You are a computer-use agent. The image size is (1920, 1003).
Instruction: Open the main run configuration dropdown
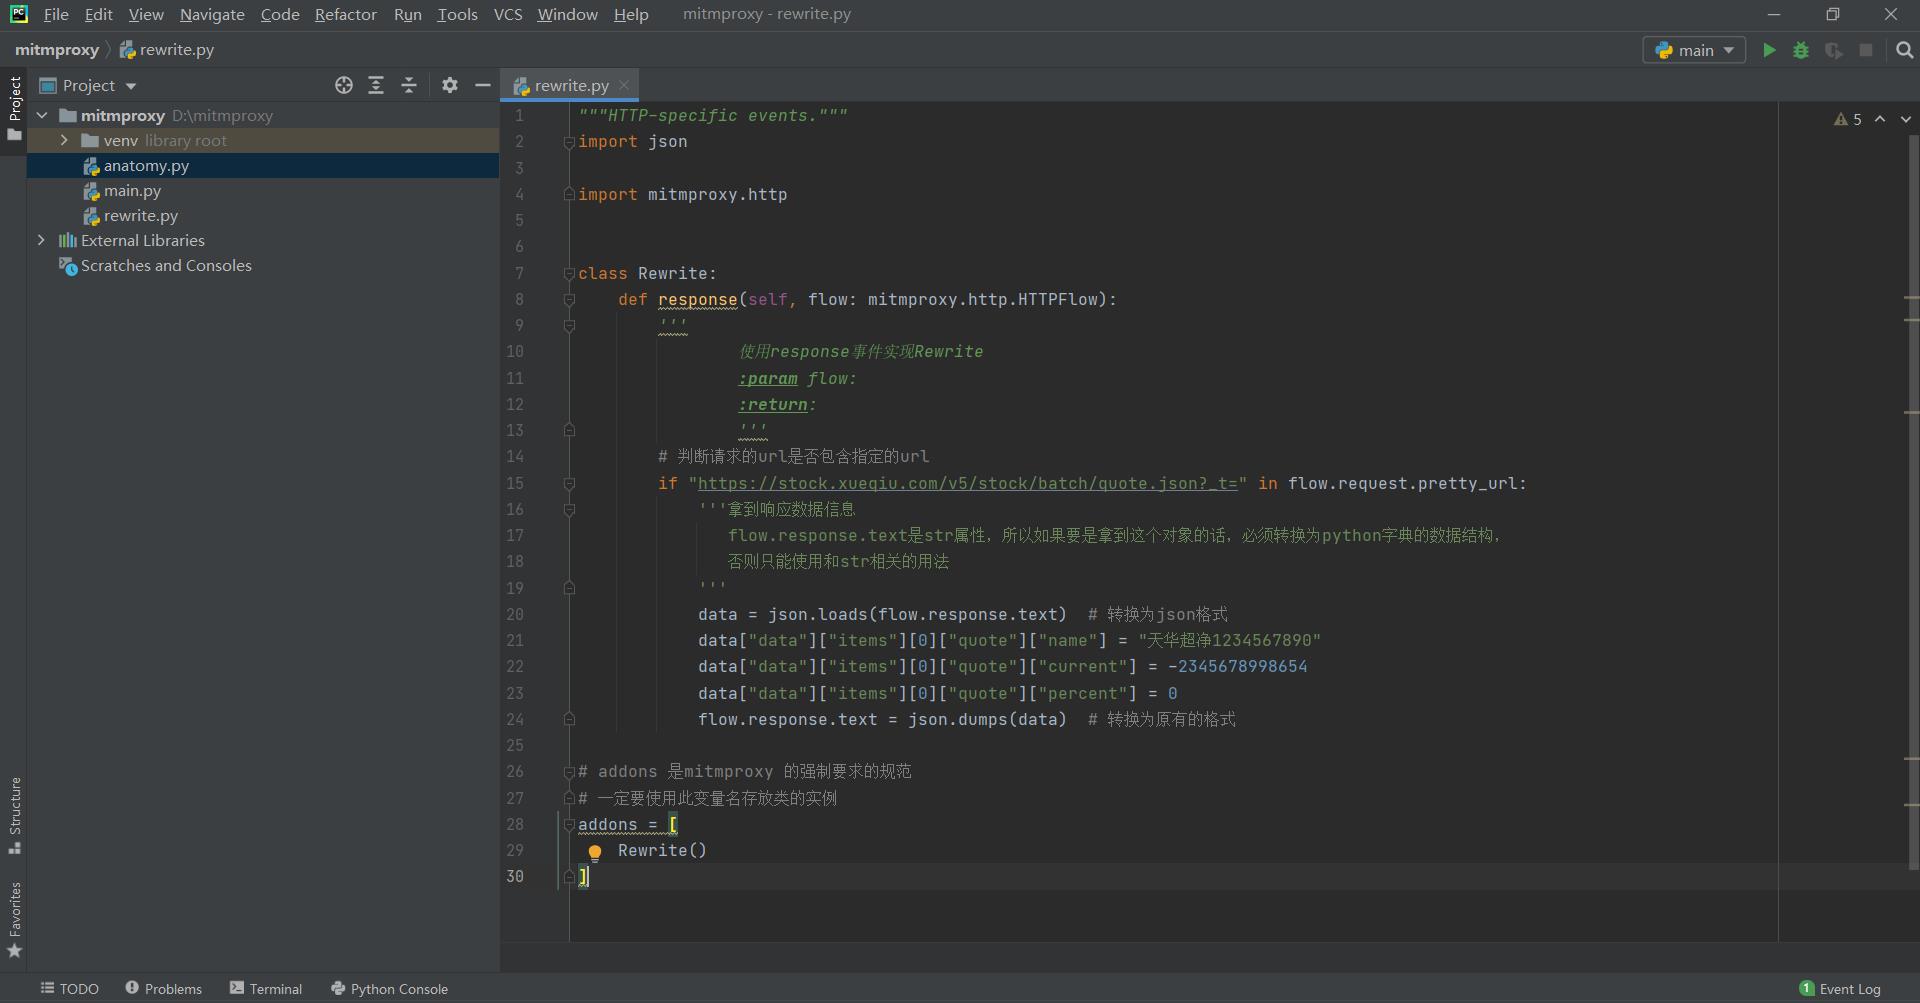1694,50
